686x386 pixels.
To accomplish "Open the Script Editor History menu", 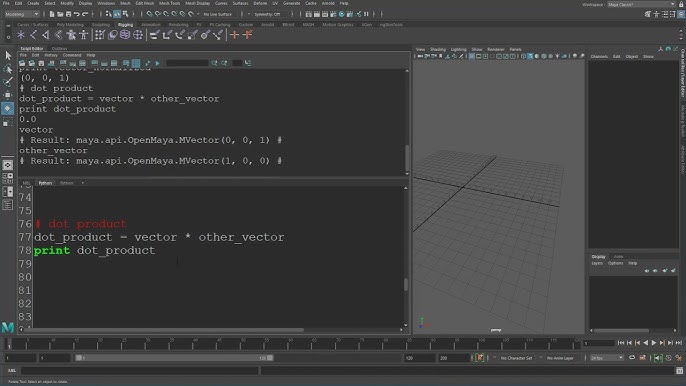I will pyautogui.click(x=51, y=56).
